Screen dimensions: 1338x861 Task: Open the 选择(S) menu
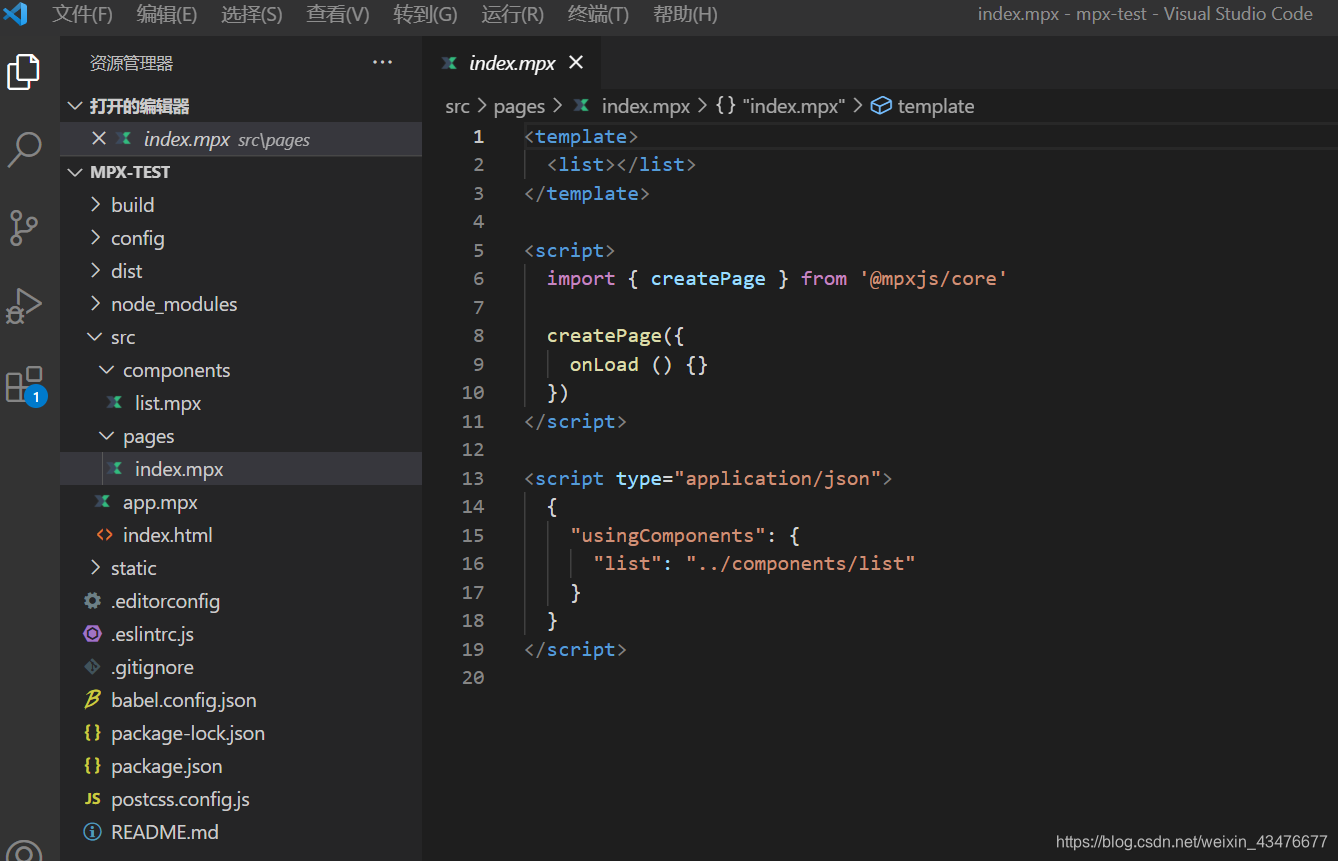251,14
